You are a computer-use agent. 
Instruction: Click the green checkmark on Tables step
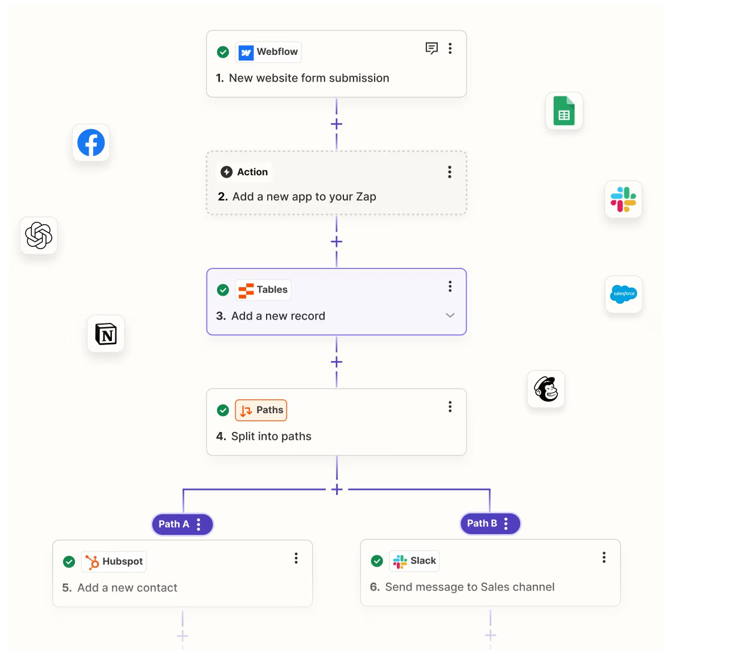[x=223, y=290]
